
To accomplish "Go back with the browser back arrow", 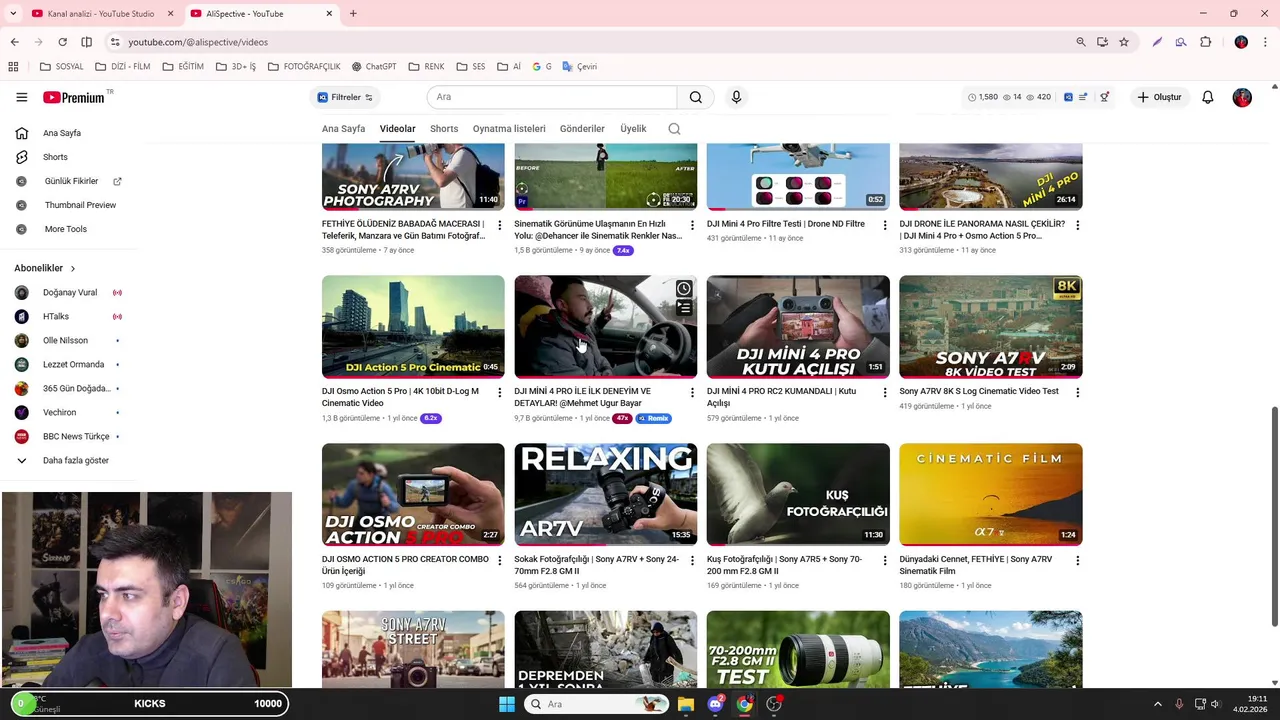I will click(14, 42).
